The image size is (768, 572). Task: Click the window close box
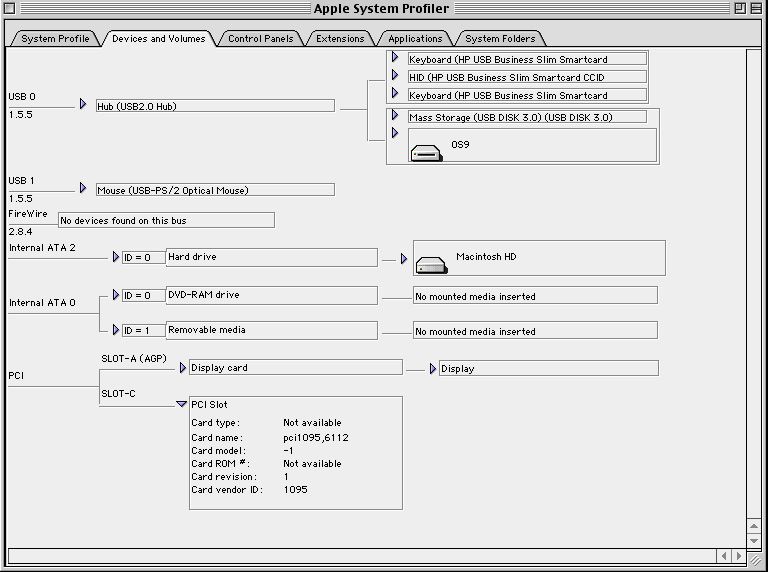click(x=10, y=8)
